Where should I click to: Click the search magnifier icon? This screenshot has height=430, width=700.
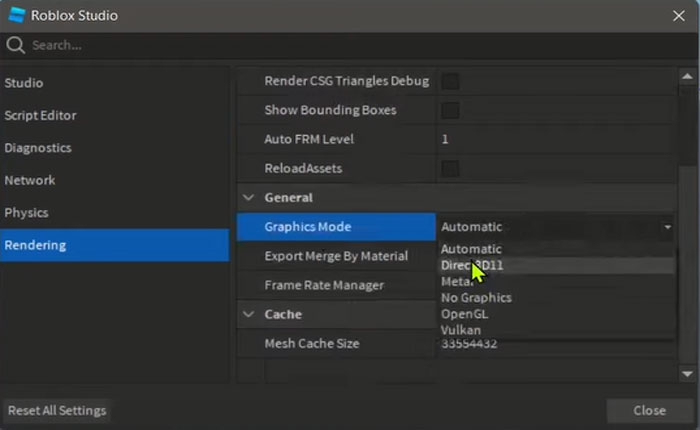pyautogui.click(x=15, y=45)
